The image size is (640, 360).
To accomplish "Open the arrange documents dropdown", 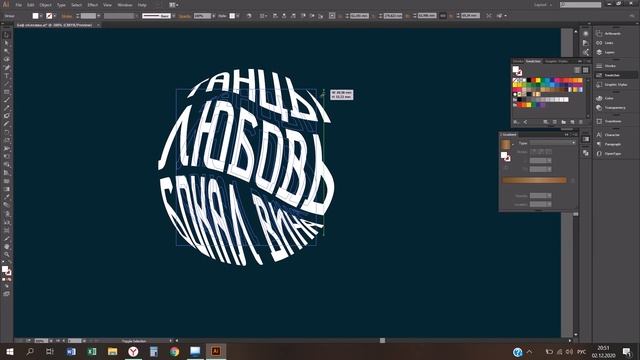I will click(x=174, y=5).
